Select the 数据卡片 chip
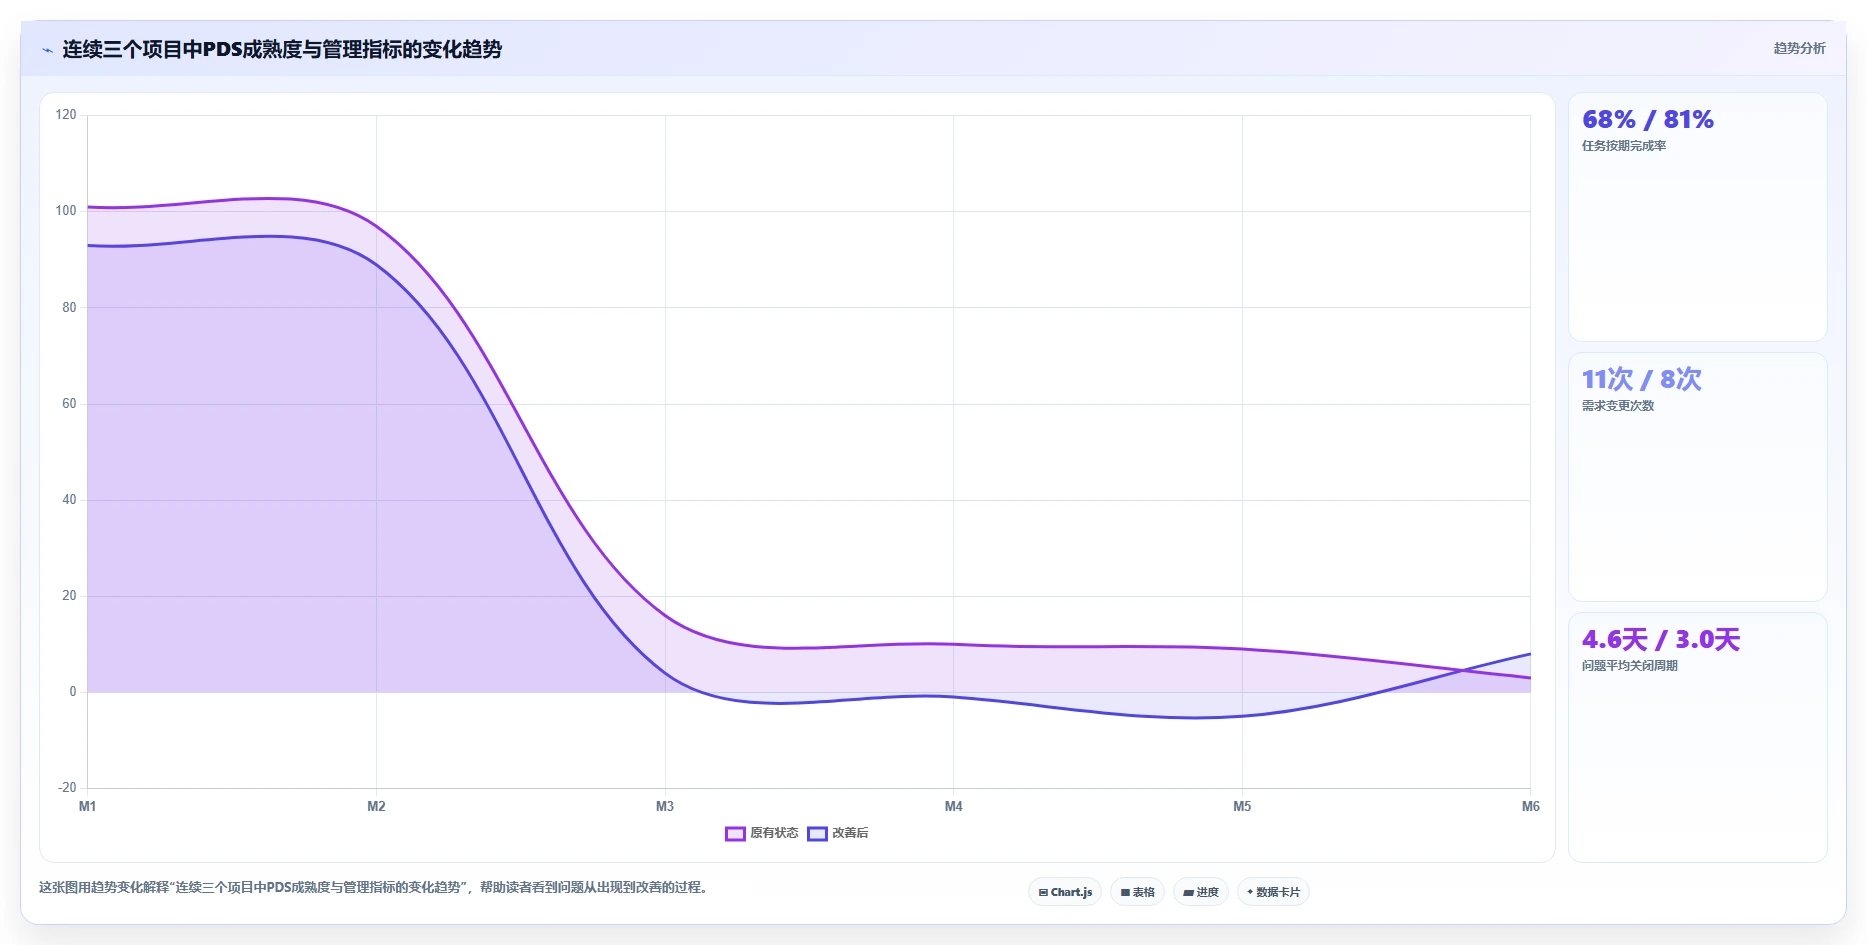1867x945 pixels. coord(1273,892)
